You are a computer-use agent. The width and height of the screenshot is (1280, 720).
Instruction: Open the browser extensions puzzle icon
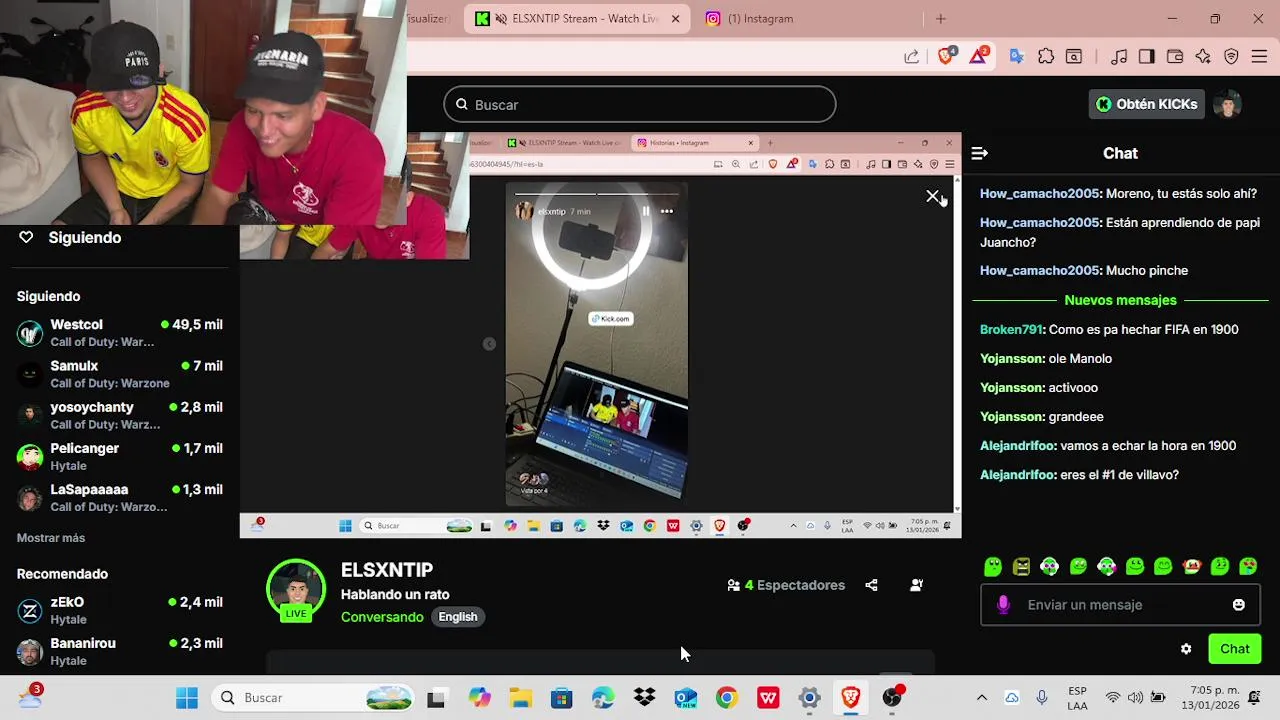1046,57
